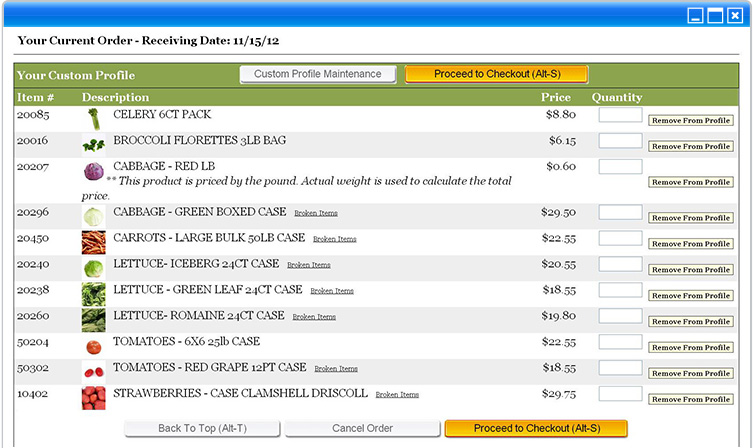Remove celery 6ct pack from profile
The image size is (753, 448).
690,120
